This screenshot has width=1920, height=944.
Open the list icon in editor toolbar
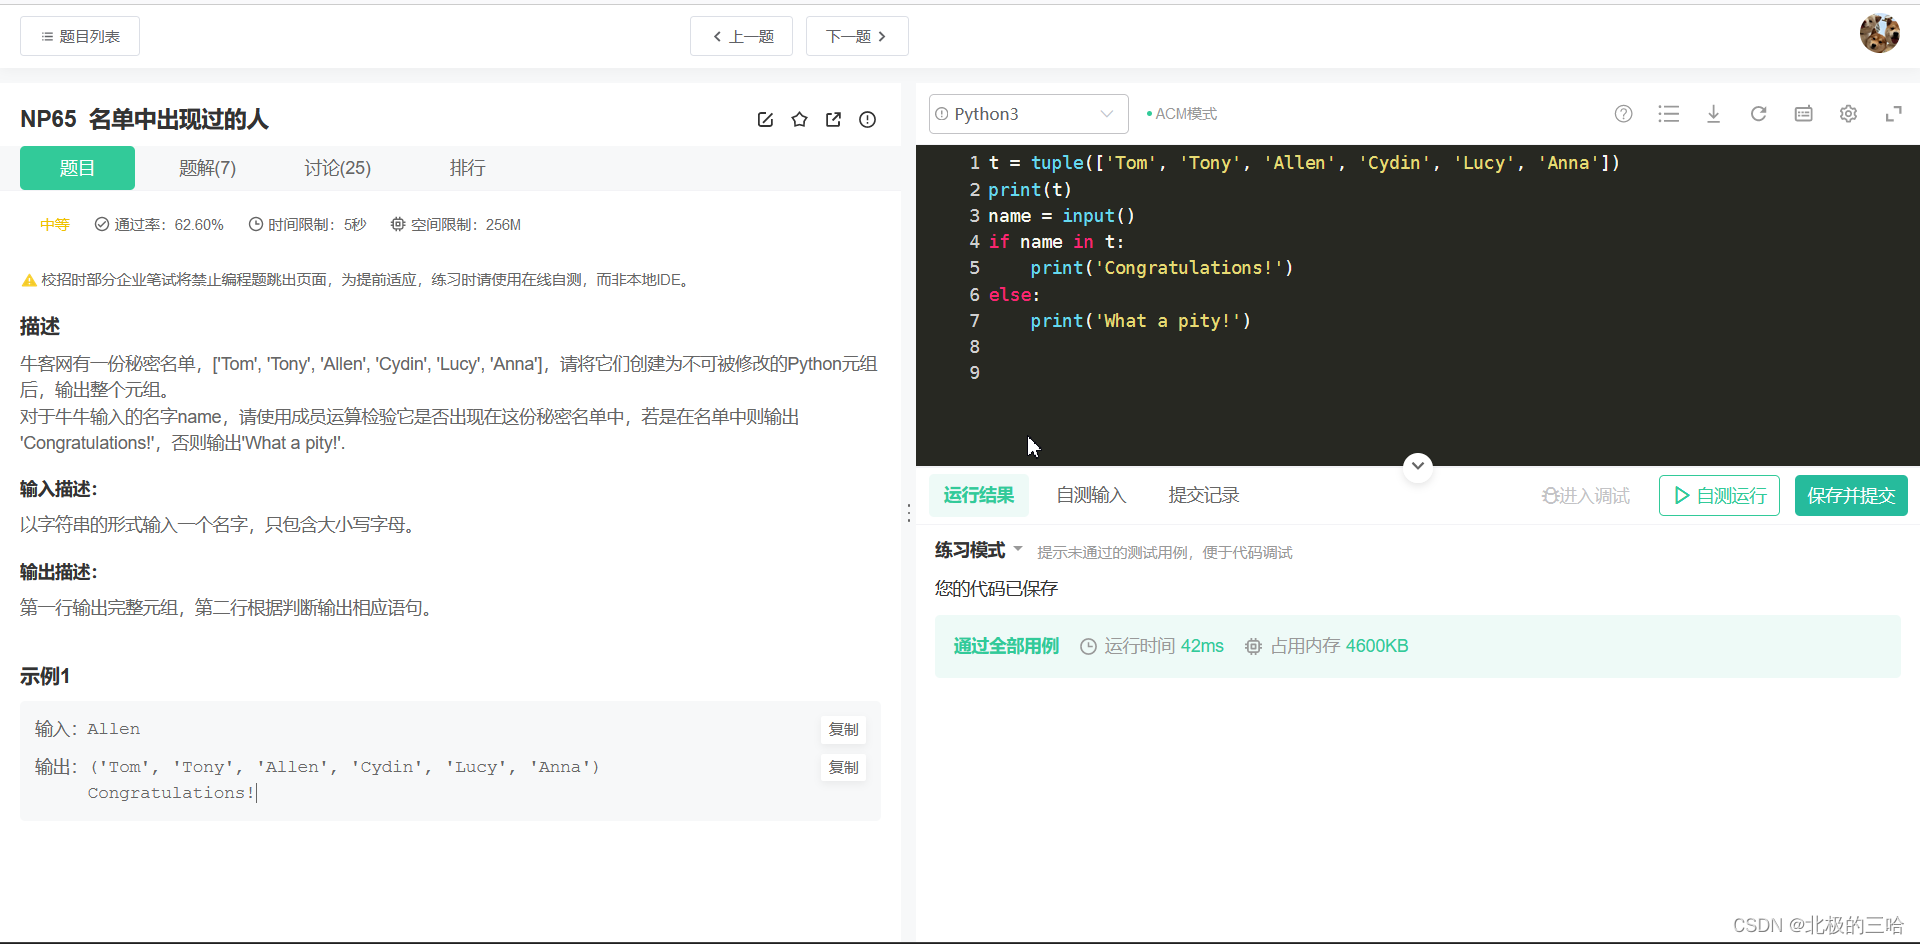click(1668, 114)
